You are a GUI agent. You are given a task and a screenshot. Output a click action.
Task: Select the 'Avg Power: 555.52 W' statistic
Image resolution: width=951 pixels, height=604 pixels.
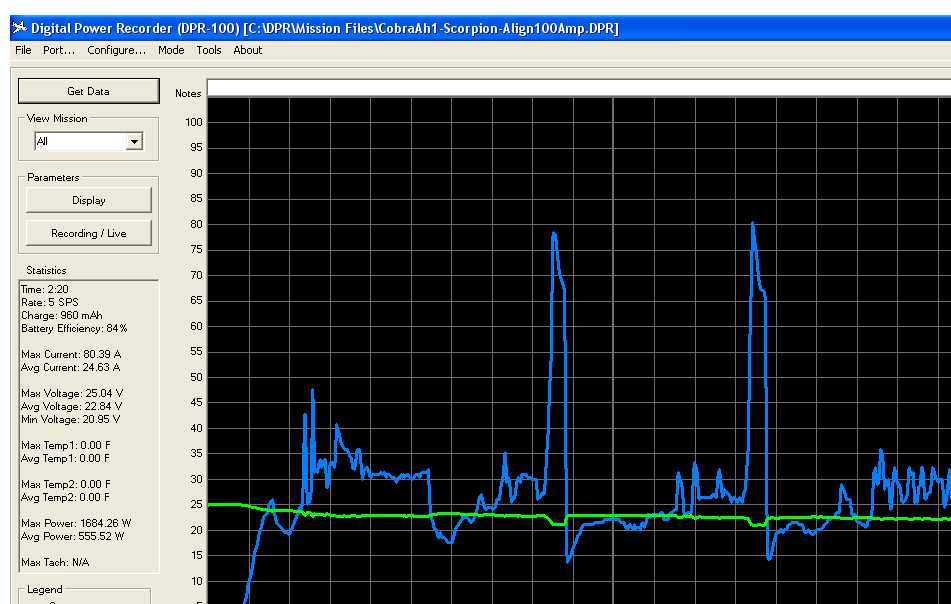tap(72, 537)
